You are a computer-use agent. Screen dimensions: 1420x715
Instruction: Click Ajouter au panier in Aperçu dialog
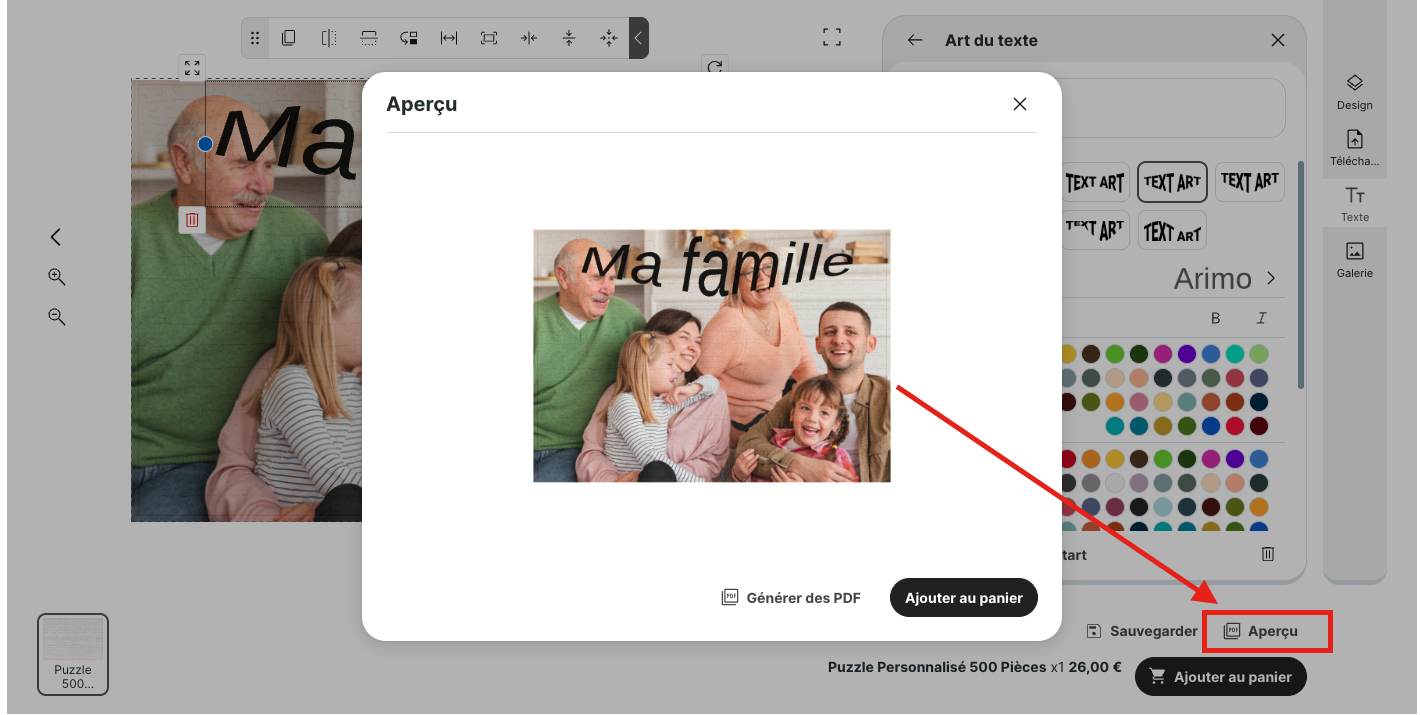963,598
